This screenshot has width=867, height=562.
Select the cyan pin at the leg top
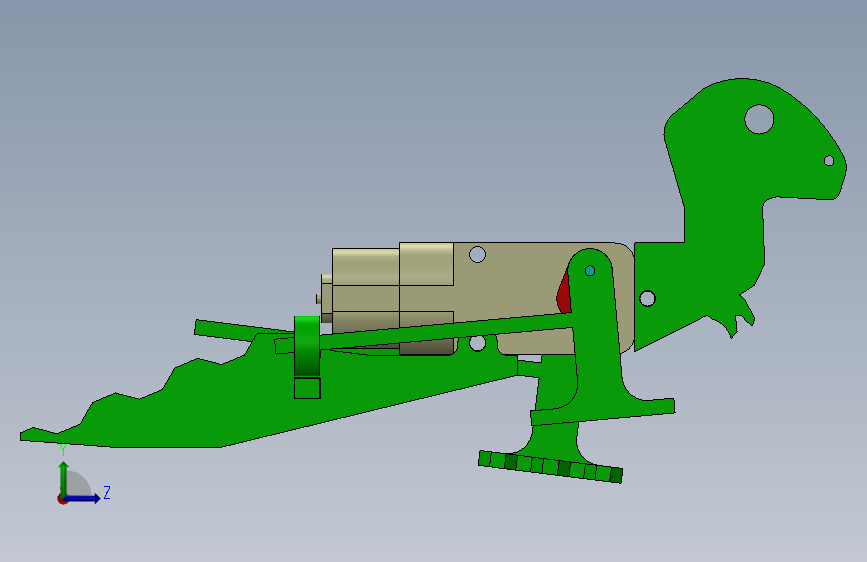pyautogui.click(x=589, y=270)
